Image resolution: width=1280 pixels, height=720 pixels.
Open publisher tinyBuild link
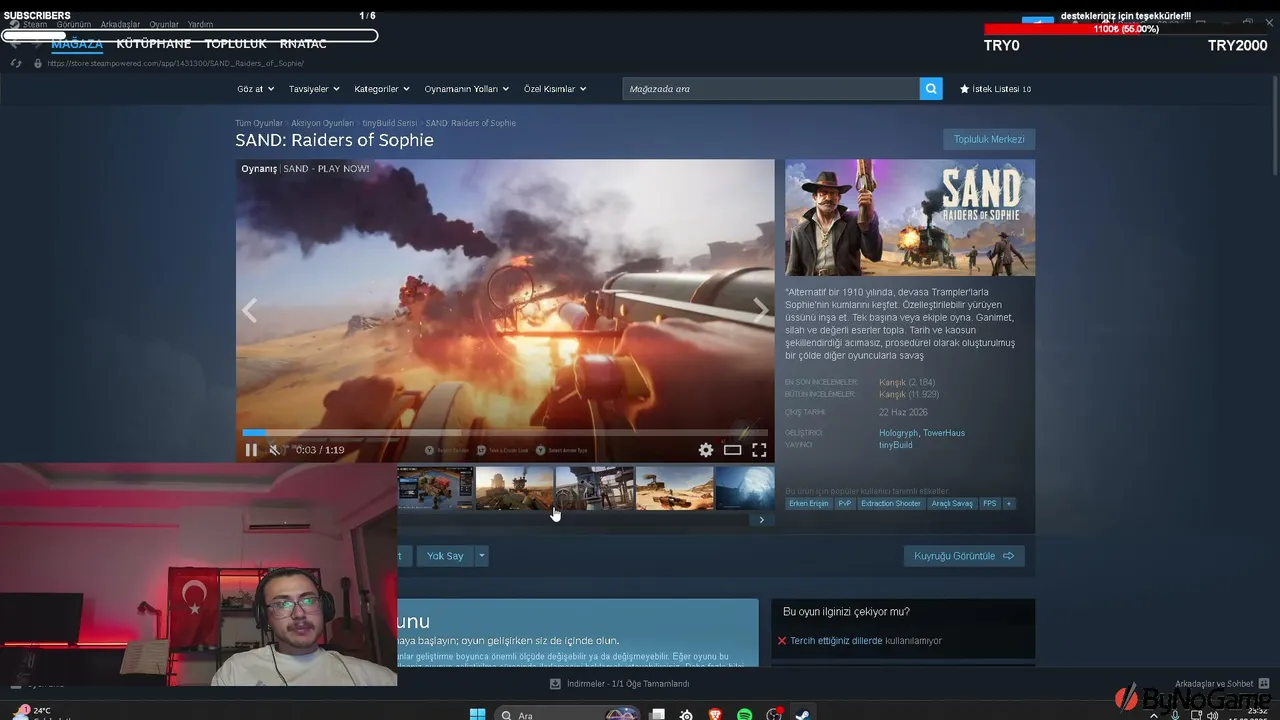(895, 445)
